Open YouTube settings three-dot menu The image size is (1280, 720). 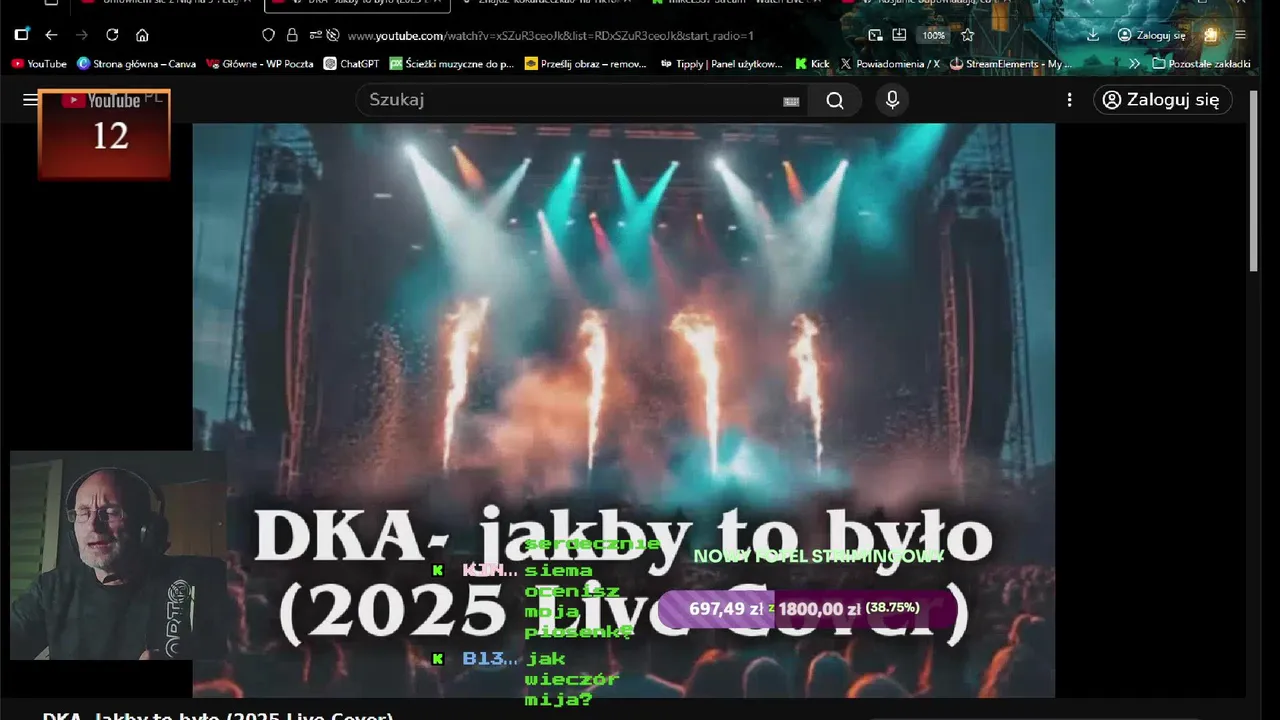click(1069, 100)
